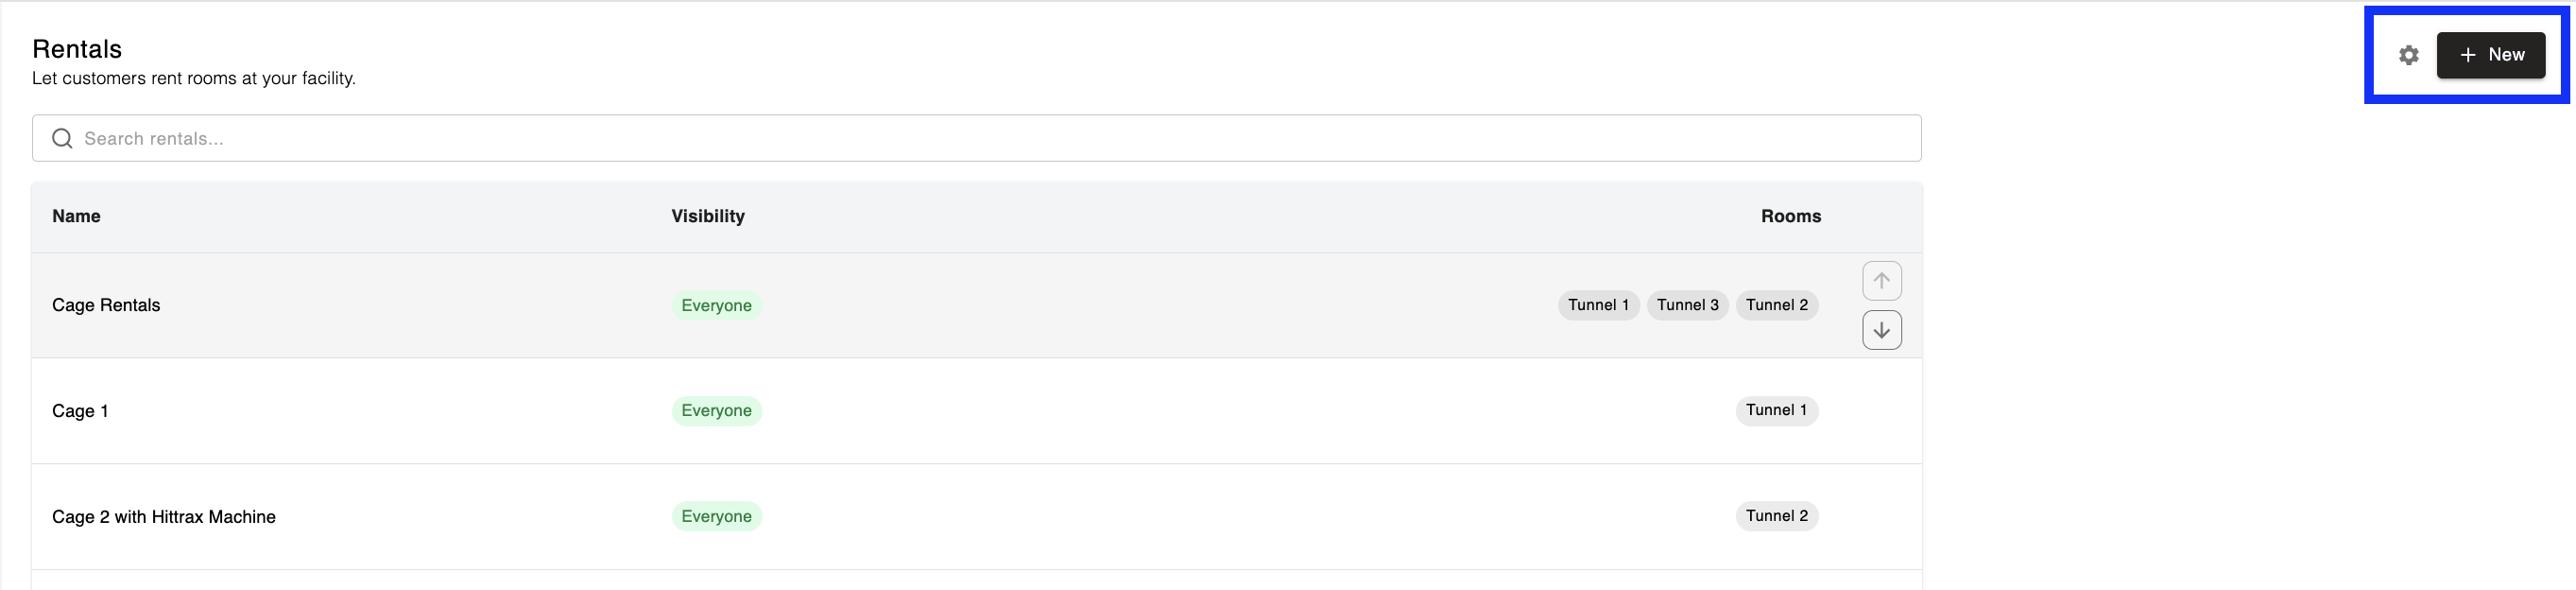Click Tunnel 2 tag in Hittrax row
This screenshot has width=2576, height=590.
click(1776, 516)
